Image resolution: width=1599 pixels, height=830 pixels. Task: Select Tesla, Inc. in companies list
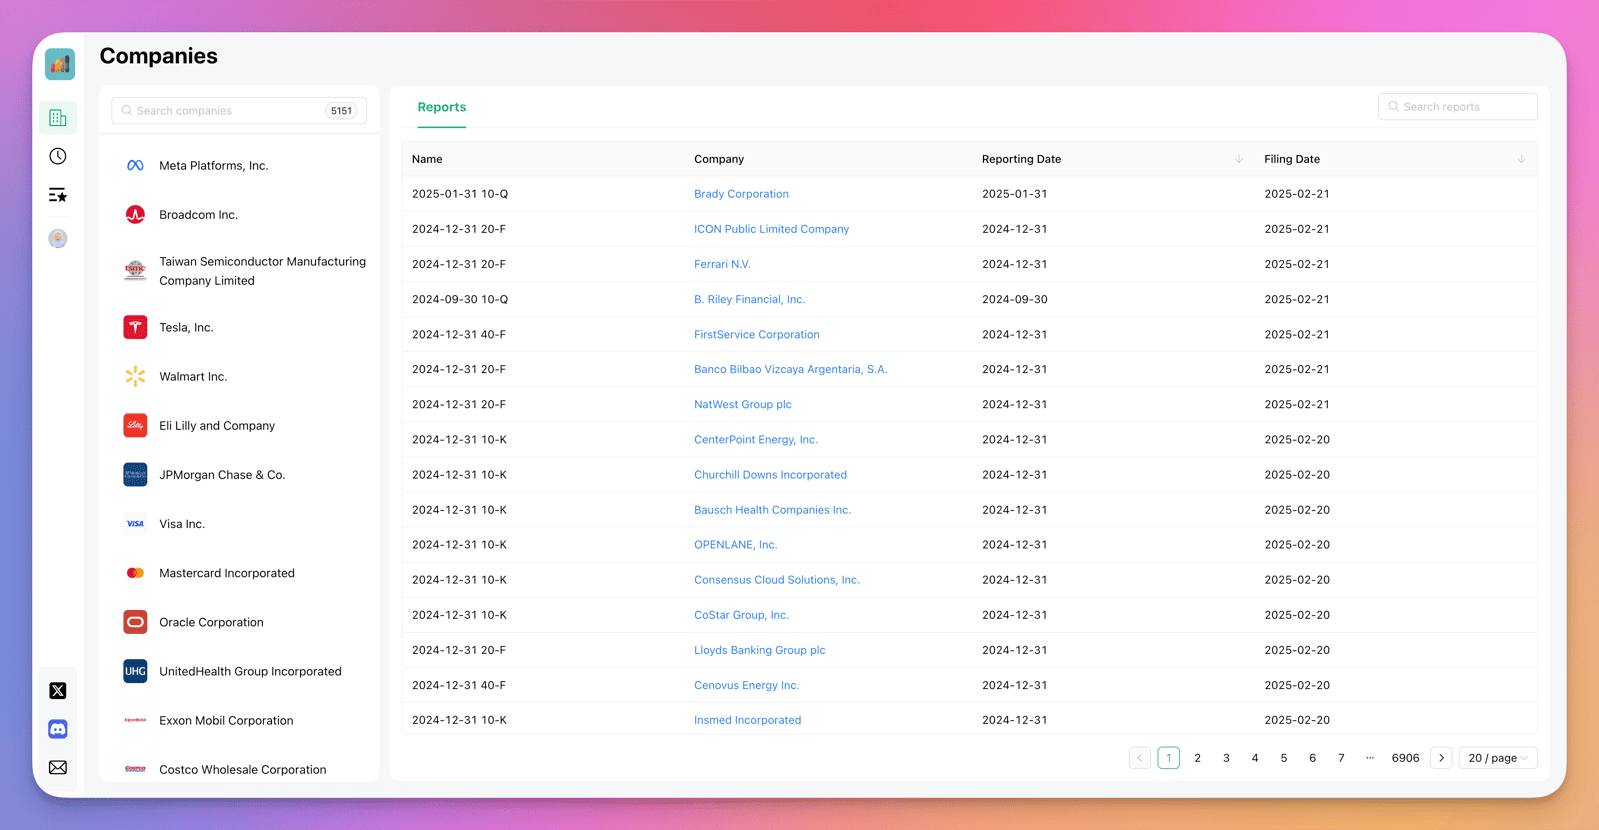[x=186, y=327]
